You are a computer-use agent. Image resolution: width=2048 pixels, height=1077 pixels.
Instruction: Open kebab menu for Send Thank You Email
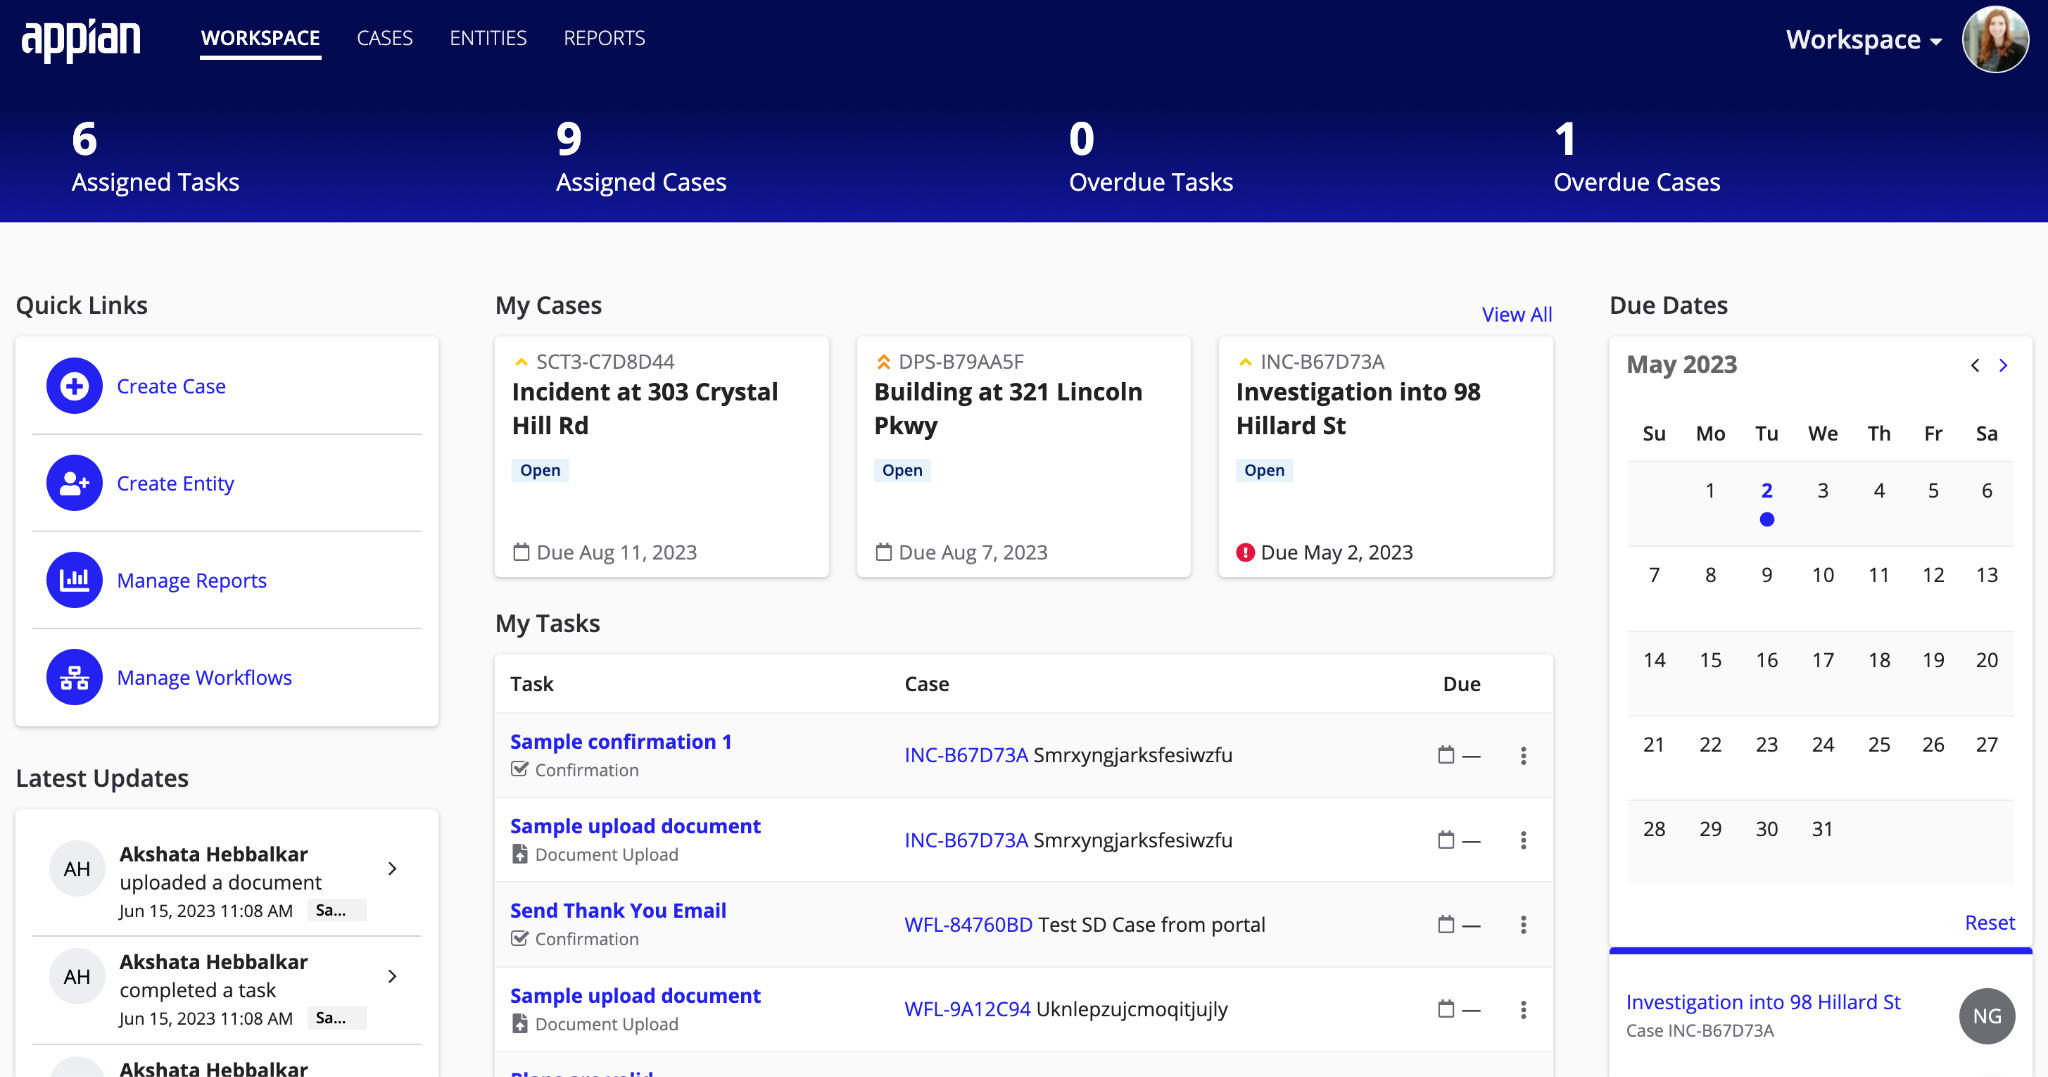1523,925
